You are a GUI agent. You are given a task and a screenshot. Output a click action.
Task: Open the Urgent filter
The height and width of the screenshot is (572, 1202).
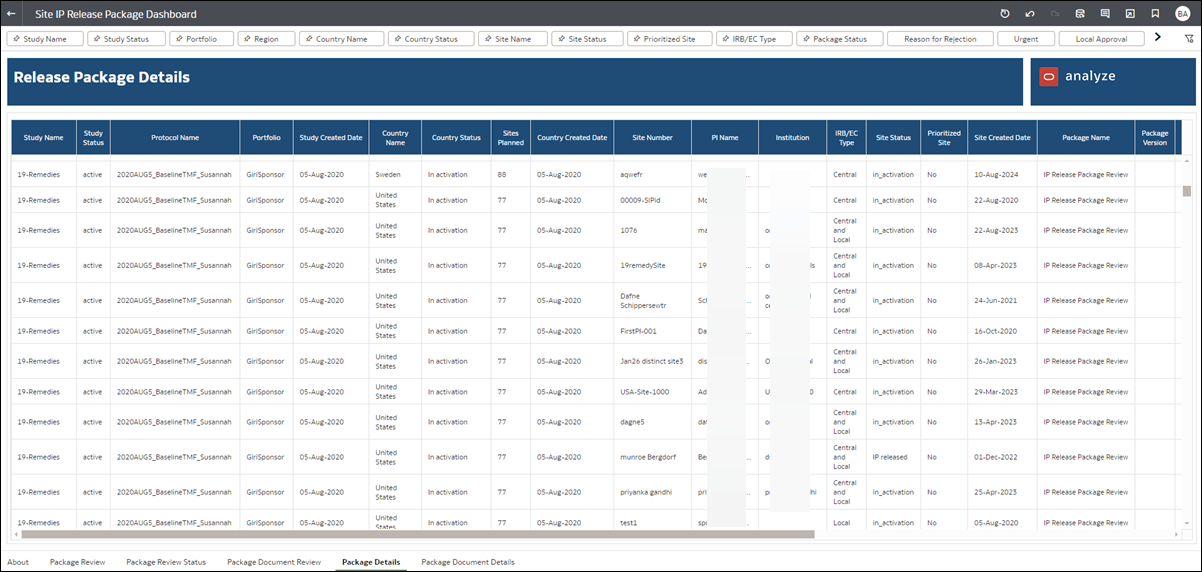pos(1026,39)
